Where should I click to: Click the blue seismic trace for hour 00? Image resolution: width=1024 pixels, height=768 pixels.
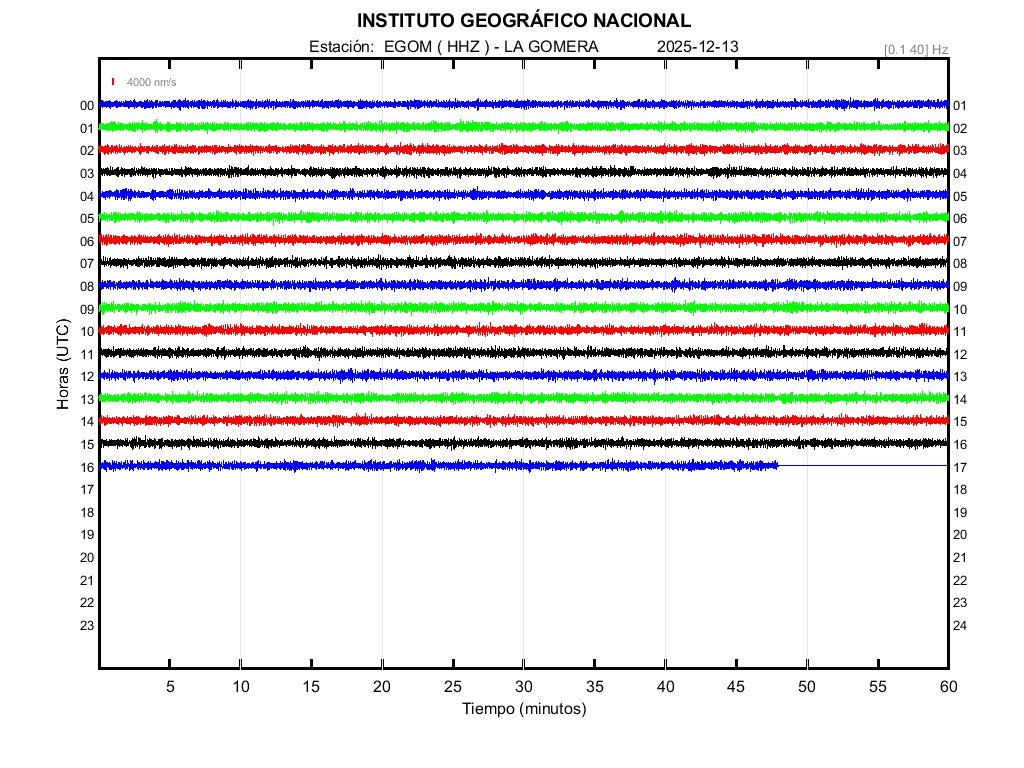click(523, 104)
